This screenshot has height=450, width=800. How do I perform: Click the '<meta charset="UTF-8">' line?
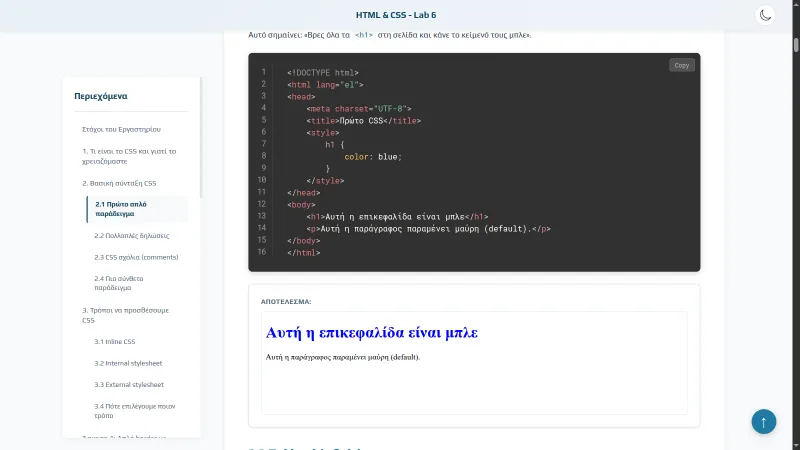pos(359,109)
